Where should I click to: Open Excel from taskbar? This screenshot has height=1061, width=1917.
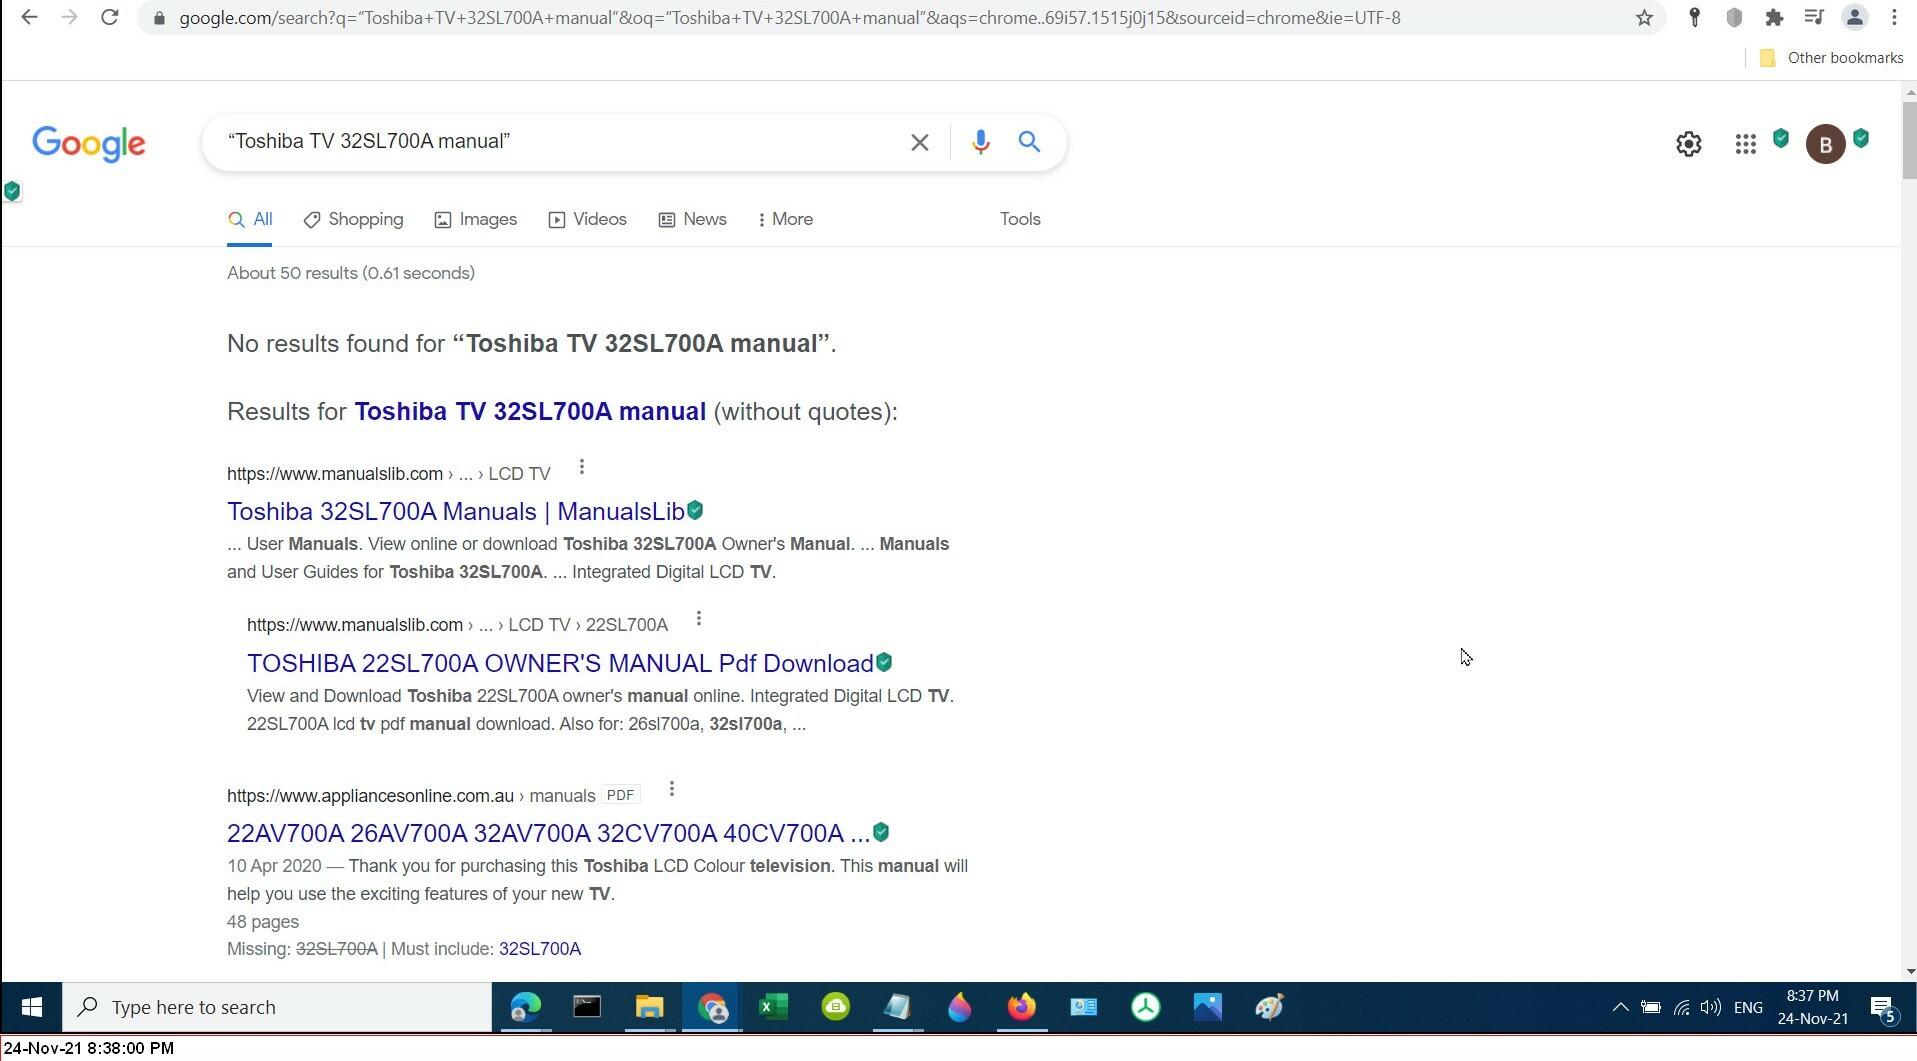click(x=773, y=1007)
